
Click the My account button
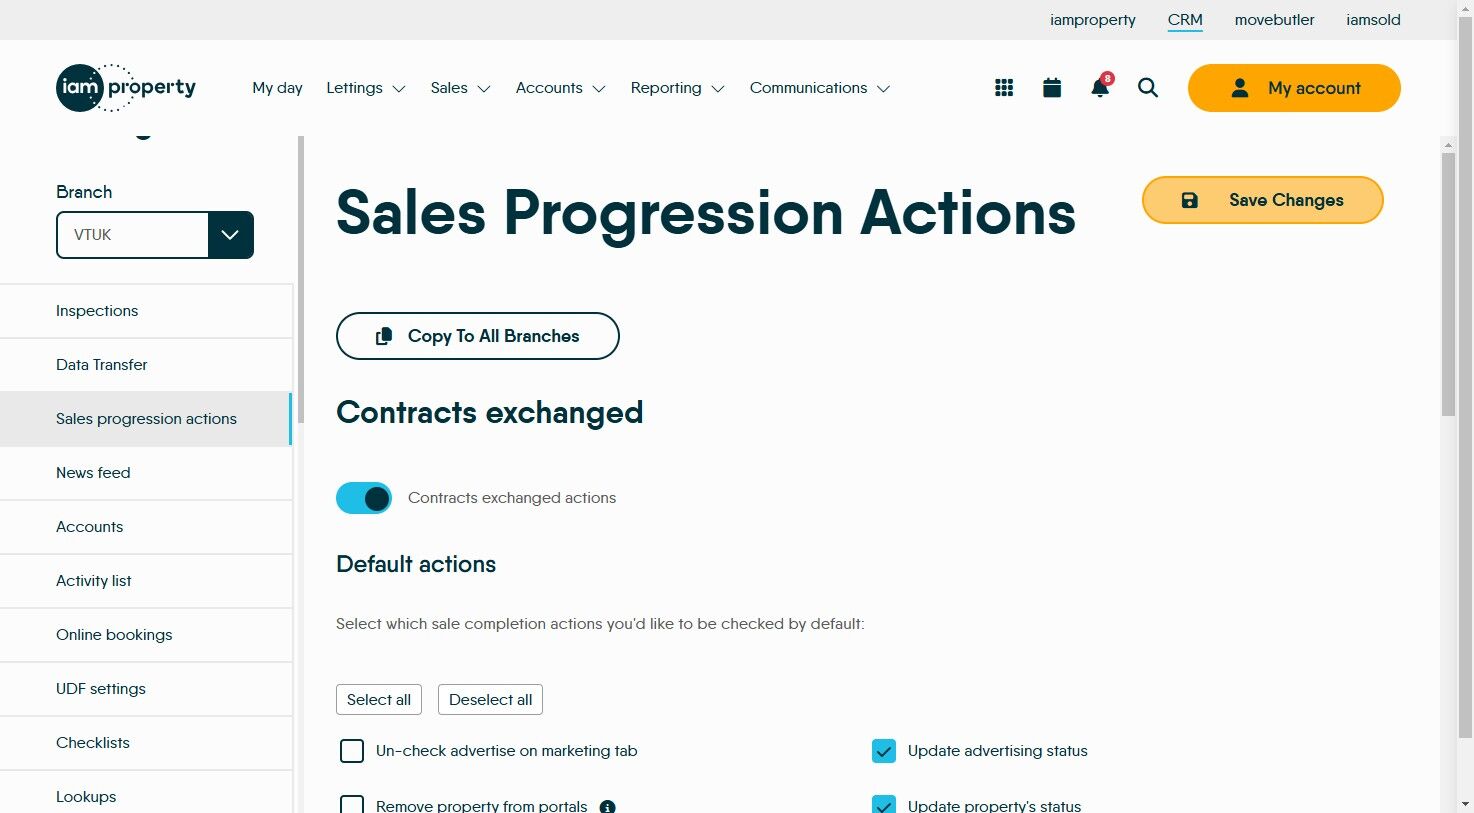(1294, 88)
